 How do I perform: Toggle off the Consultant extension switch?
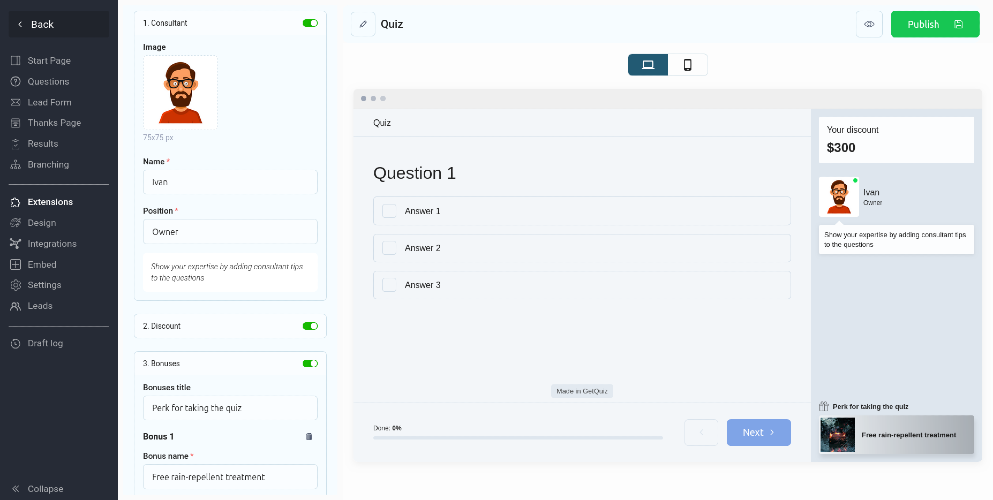coord(310,23)
